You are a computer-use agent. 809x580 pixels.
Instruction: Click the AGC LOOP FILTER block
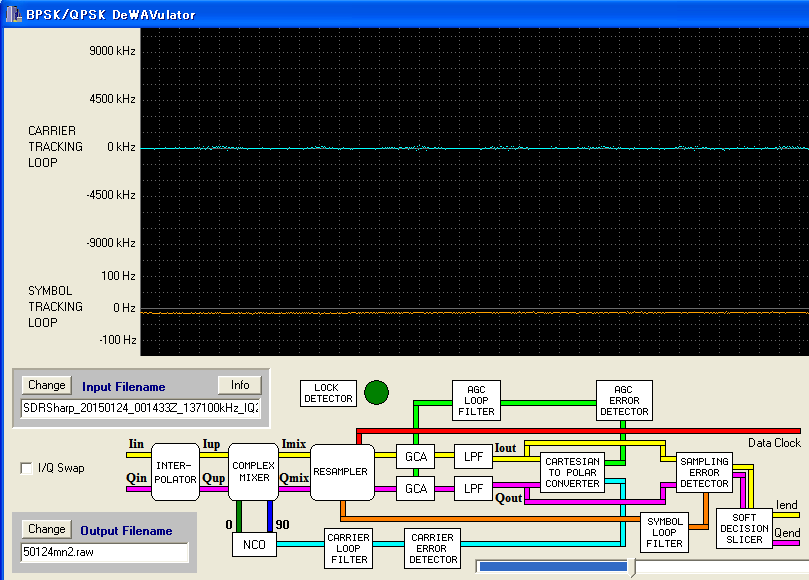(476, 400)
